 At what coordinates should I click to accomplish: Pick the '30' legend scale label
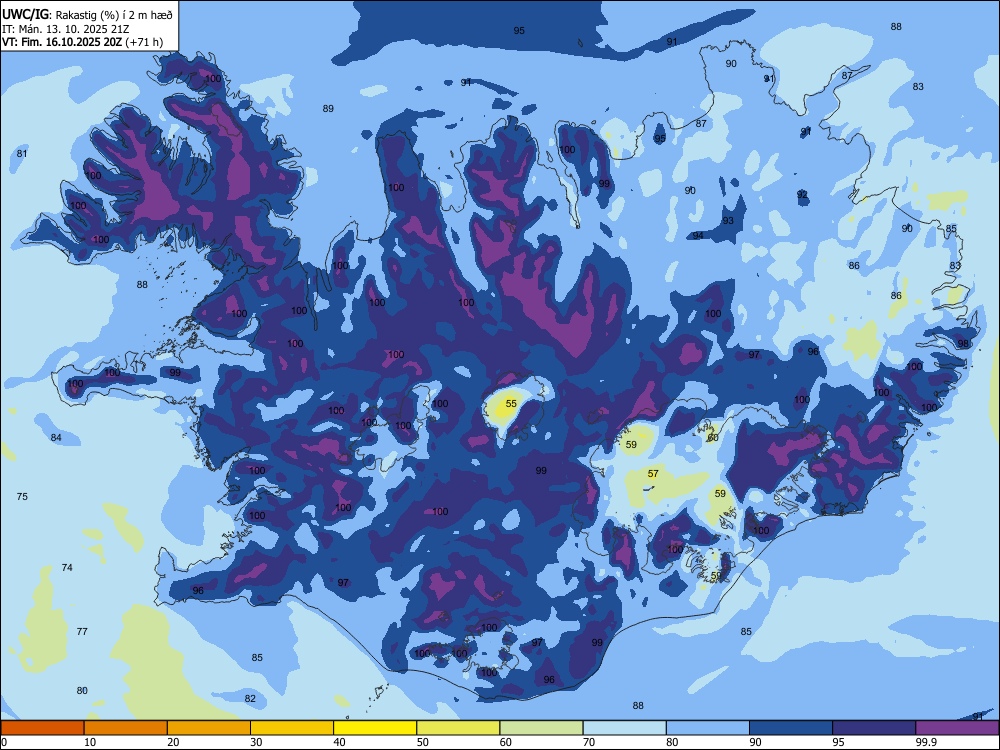point(256,742)
